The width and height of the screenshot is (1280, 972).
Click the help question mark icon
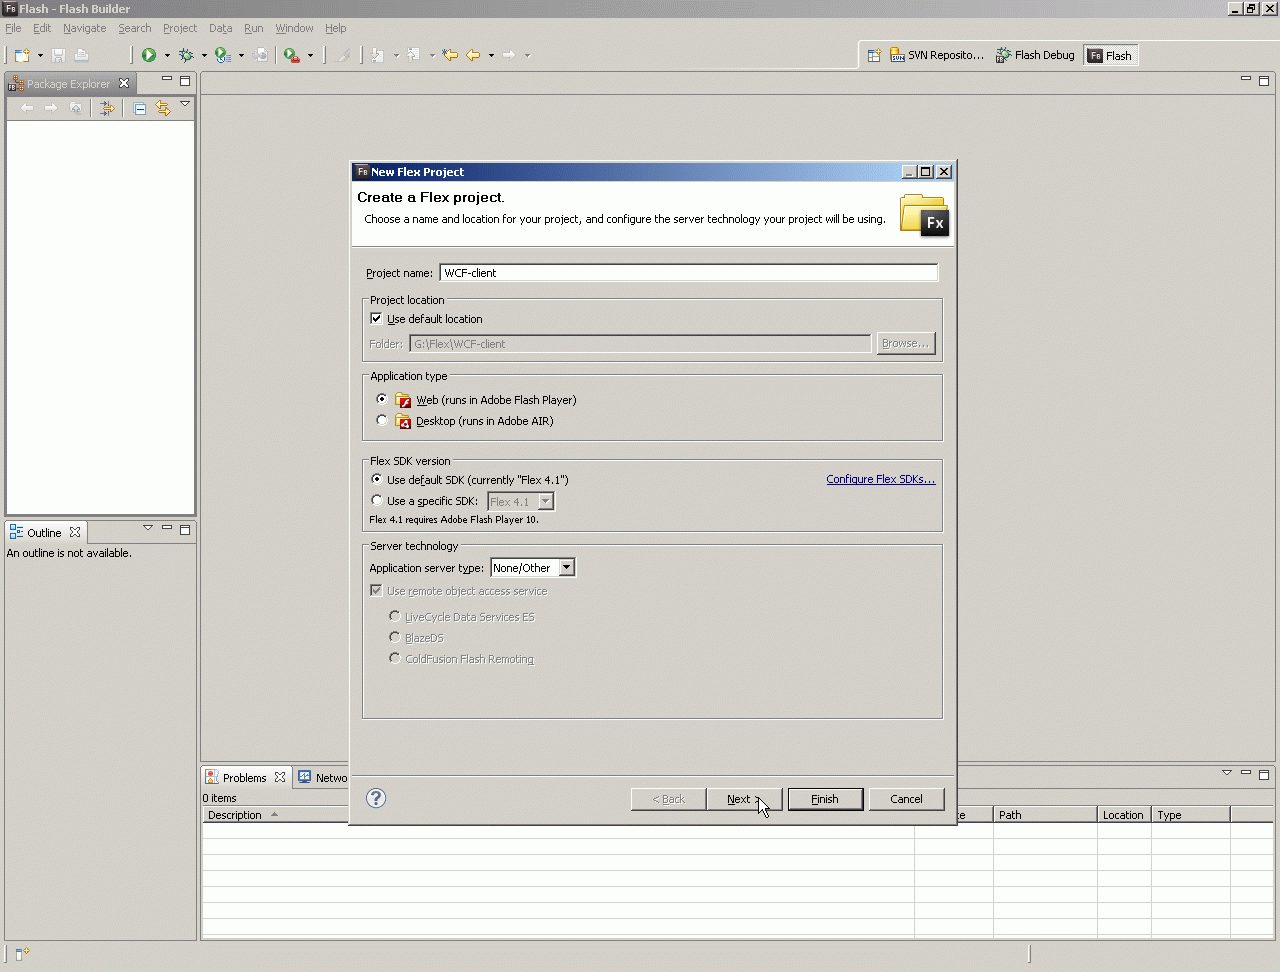(376, 798)
